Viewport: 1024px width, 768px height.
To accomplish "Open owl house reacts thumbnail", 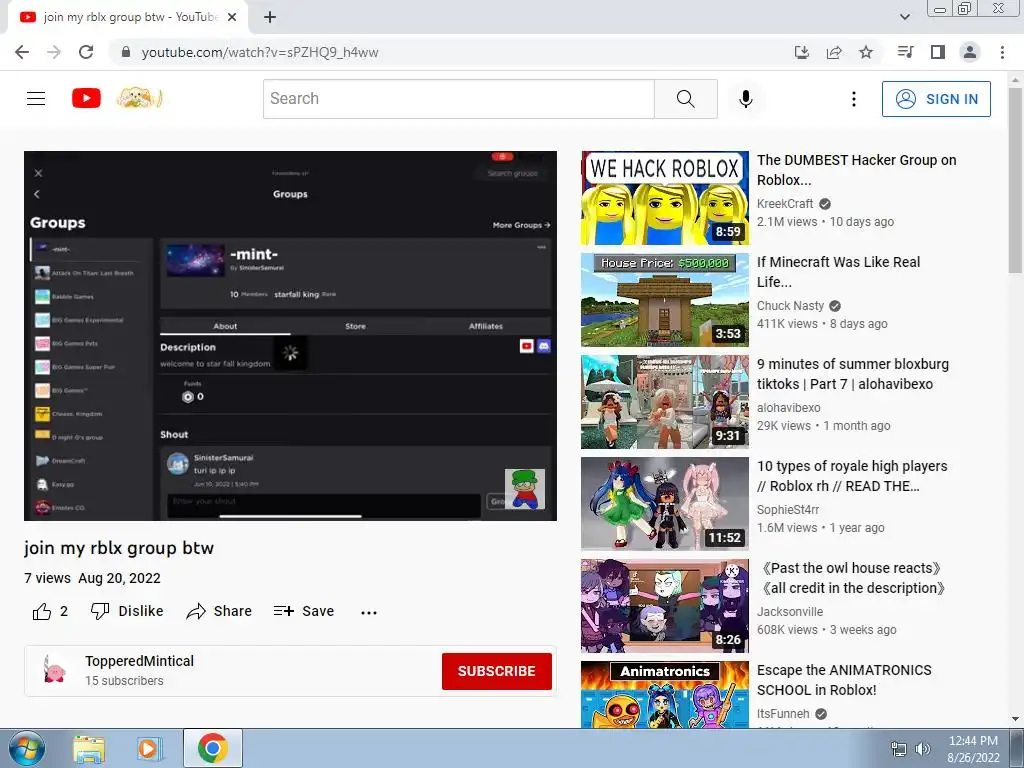I will click(665, 605).
